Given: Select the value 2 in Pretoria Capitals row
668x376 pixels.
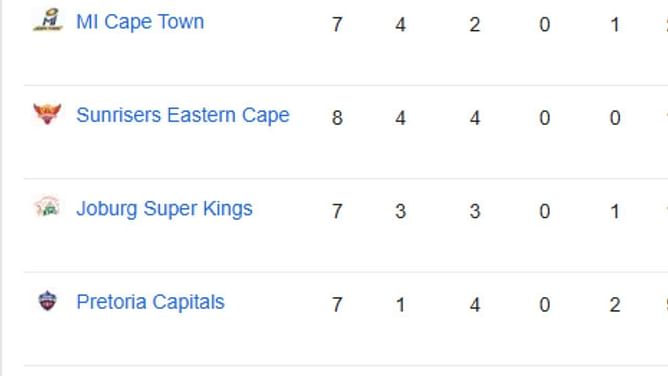Looking at the screenshot, I should [x=615, y=305].
